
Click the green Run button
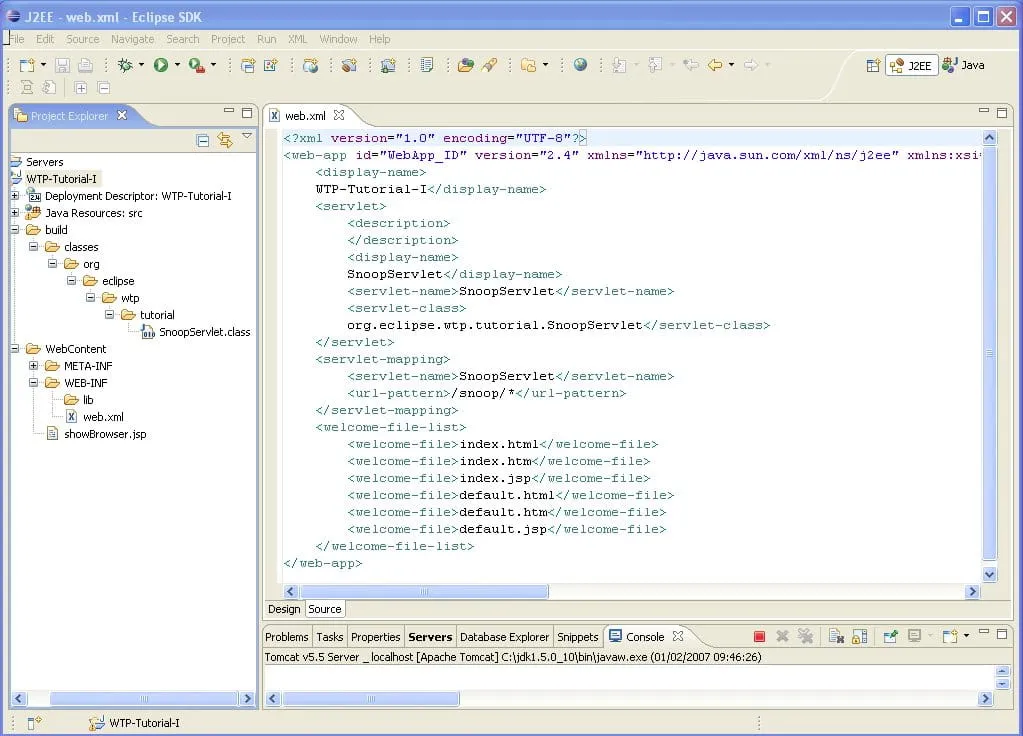tap(160, 65)
